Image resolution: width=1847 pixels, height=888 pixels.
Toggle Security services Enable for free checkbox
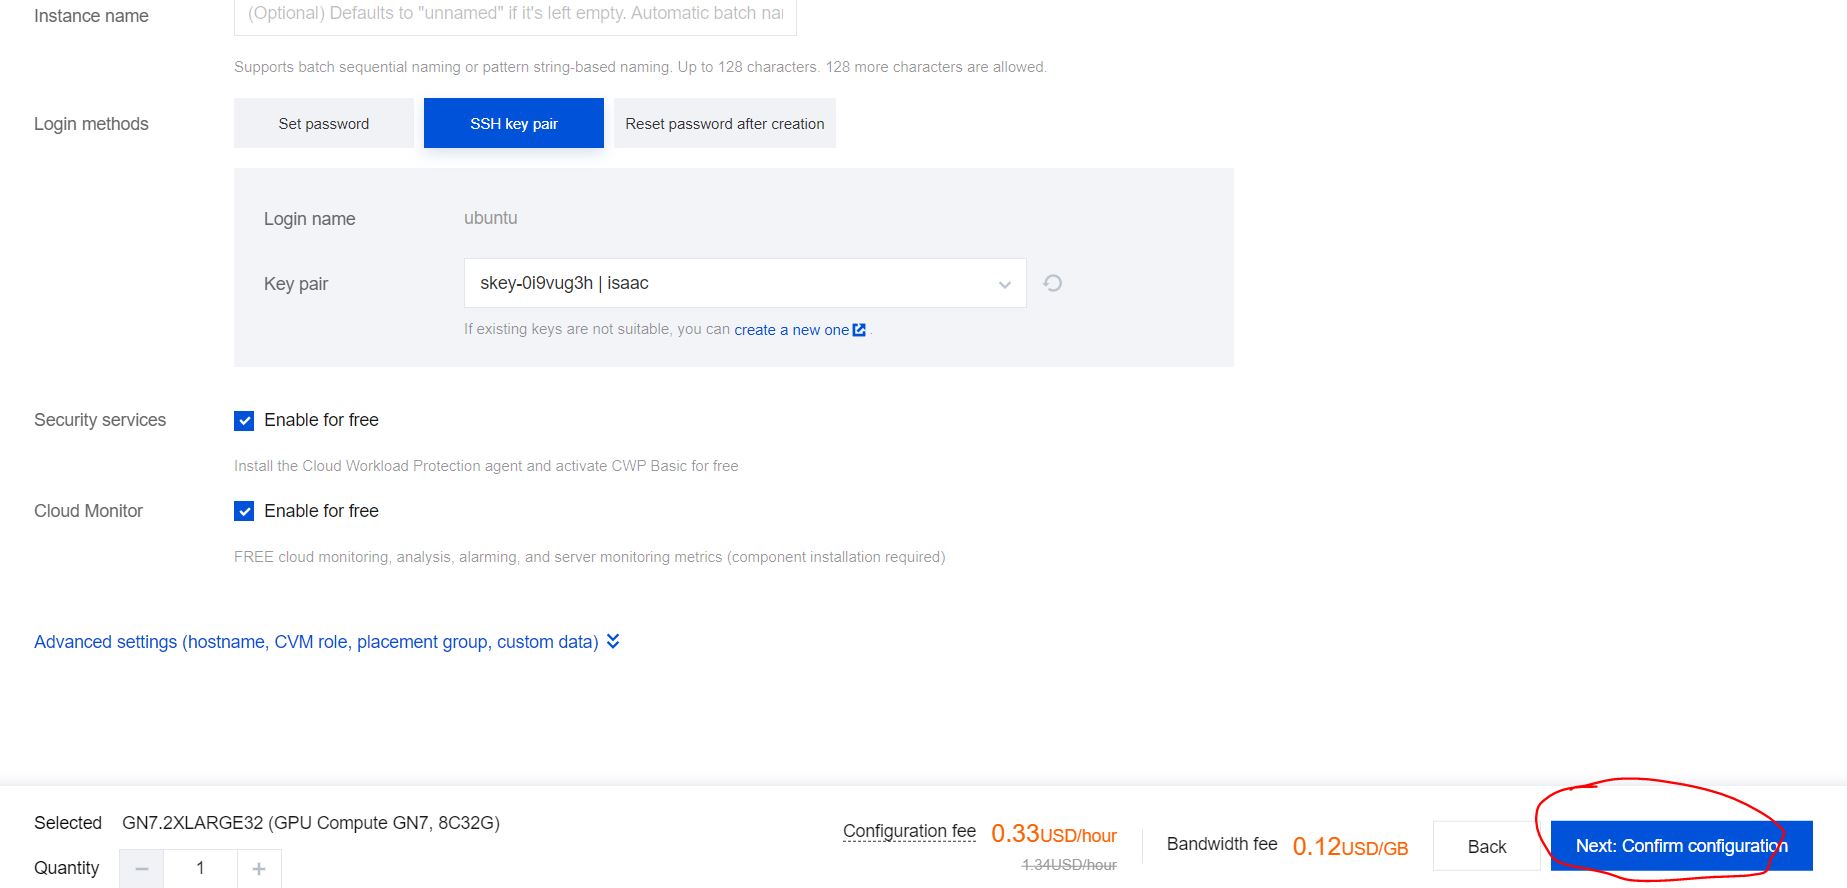[244, 420]
